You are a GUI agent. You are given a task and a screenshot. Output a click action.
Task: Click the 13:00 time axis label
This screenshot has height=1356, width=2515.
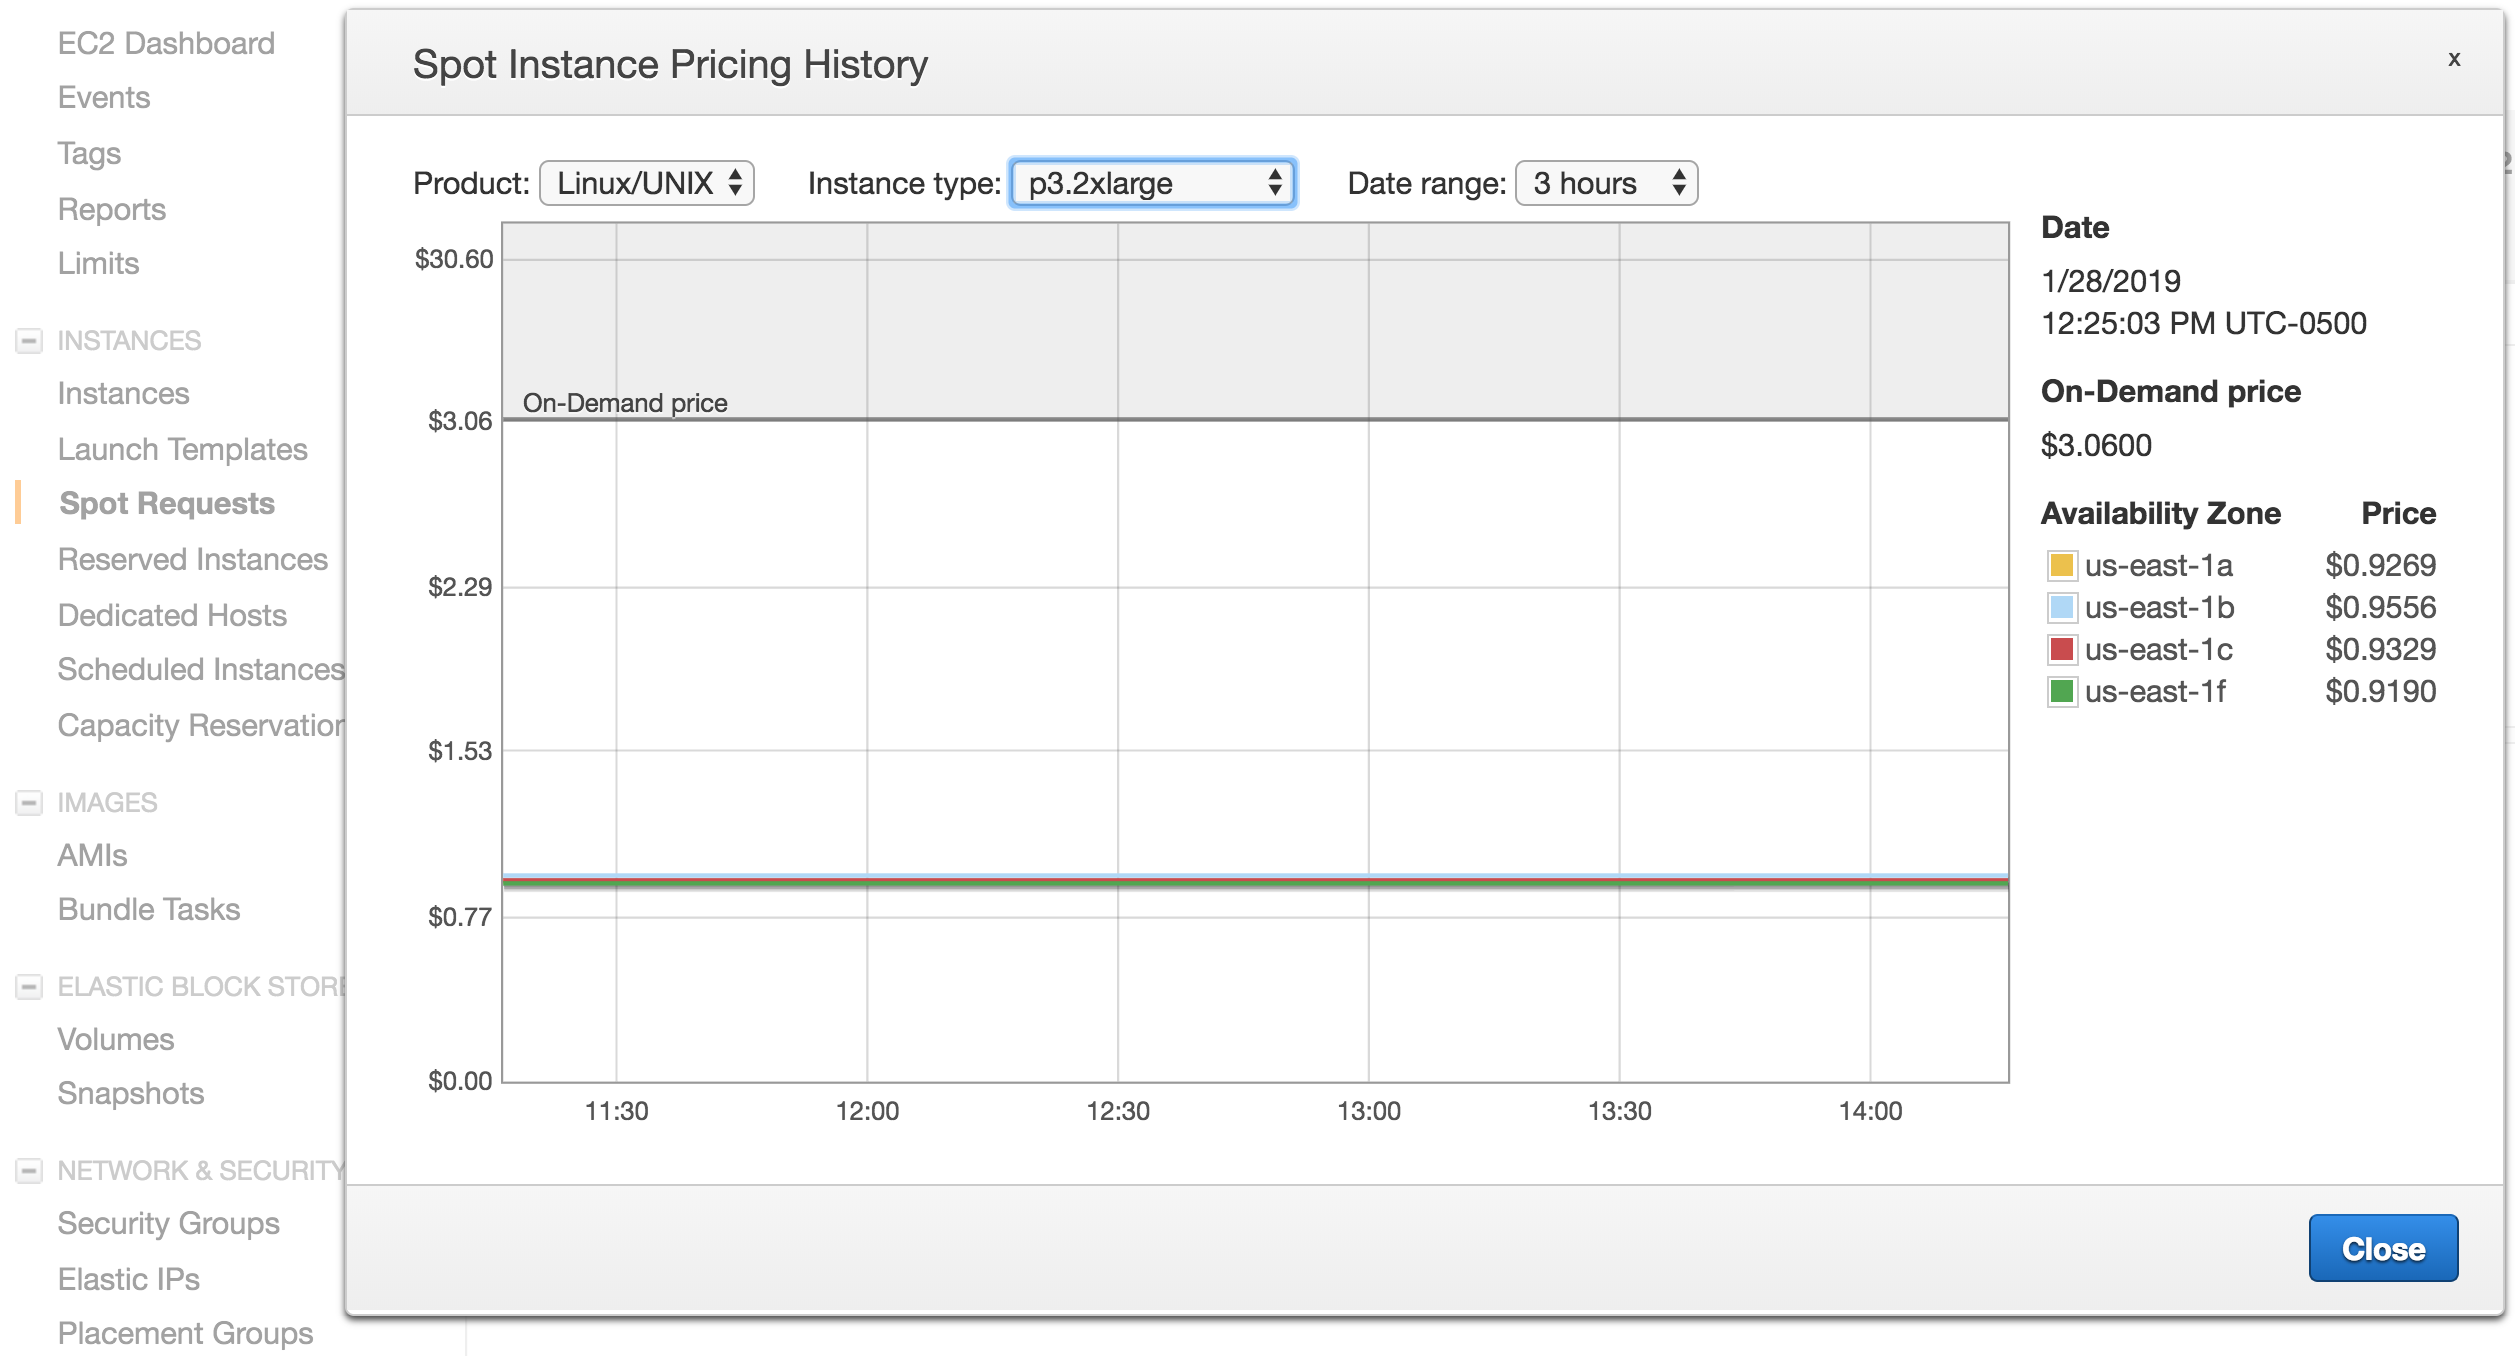[x=1369, y=1111]
